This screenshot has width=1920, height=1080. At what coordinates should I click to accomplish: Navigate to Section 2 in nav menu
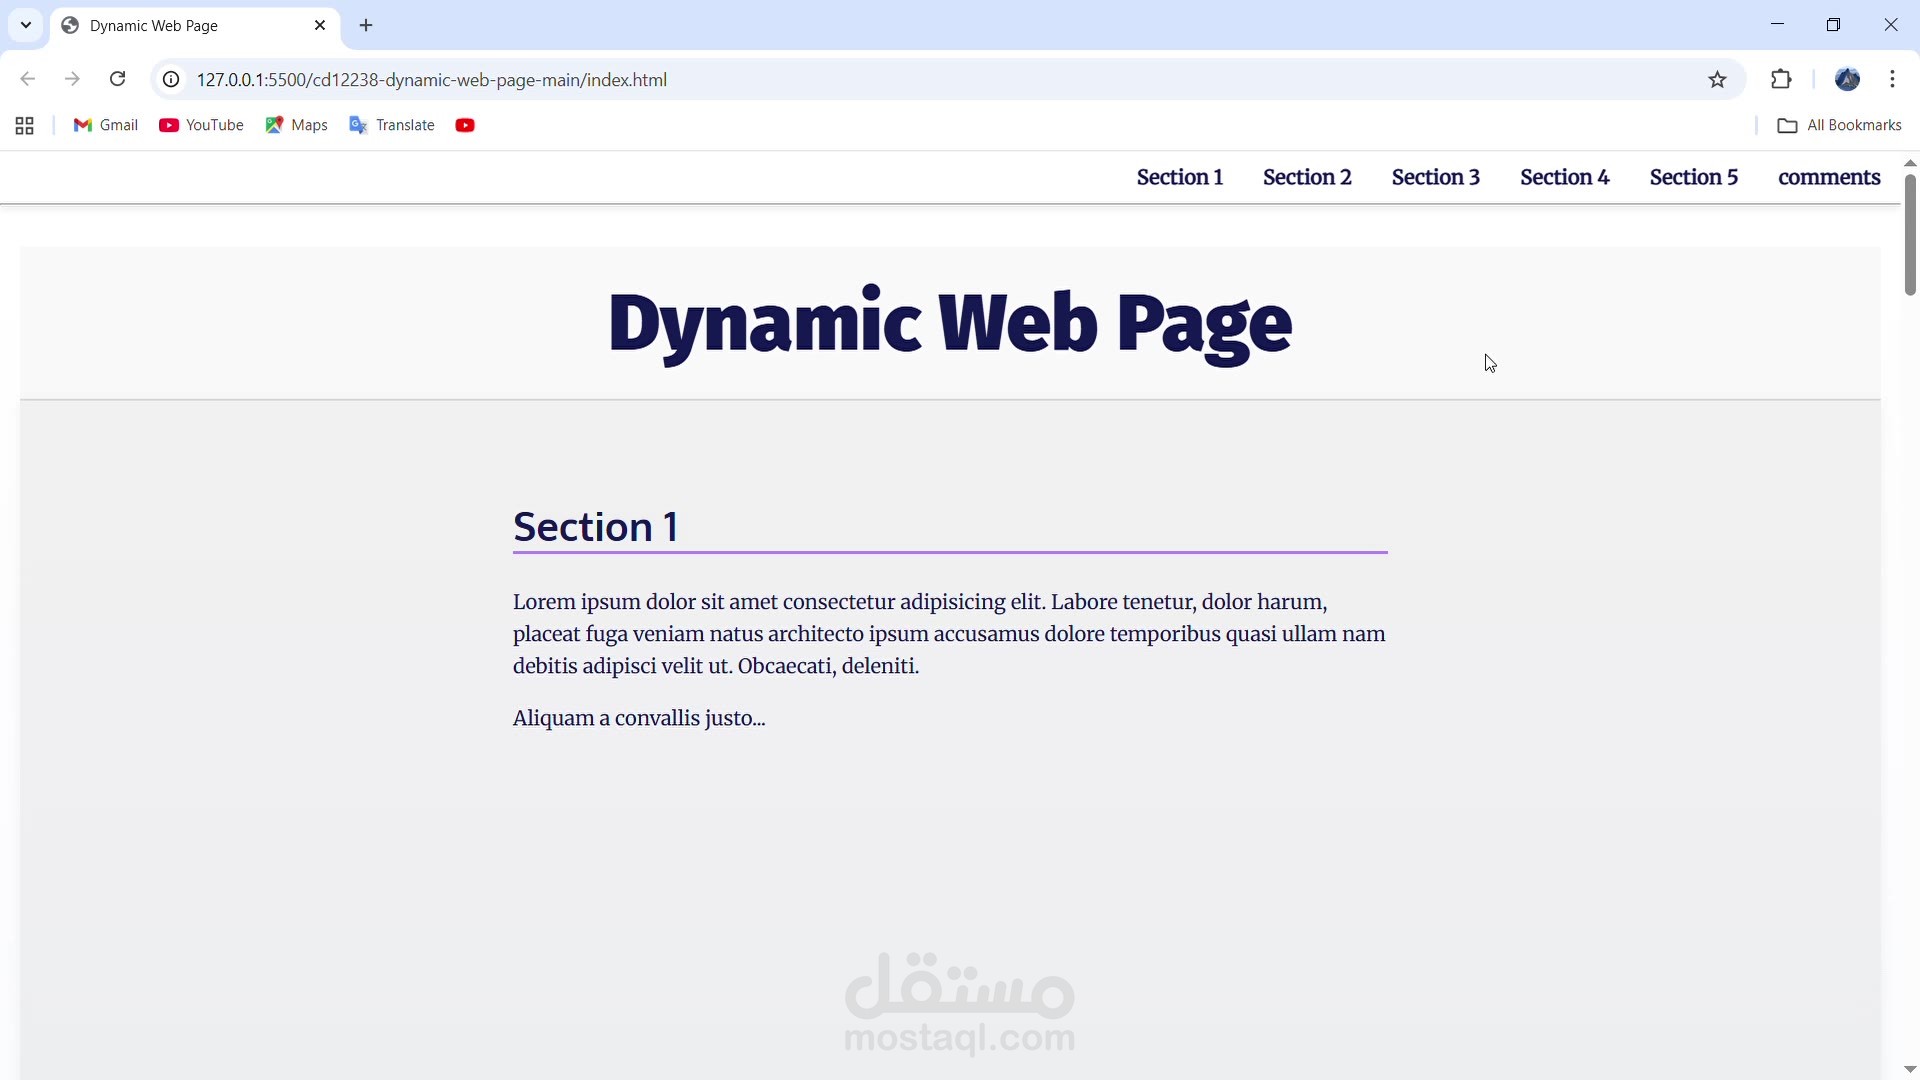point(1307,177)
